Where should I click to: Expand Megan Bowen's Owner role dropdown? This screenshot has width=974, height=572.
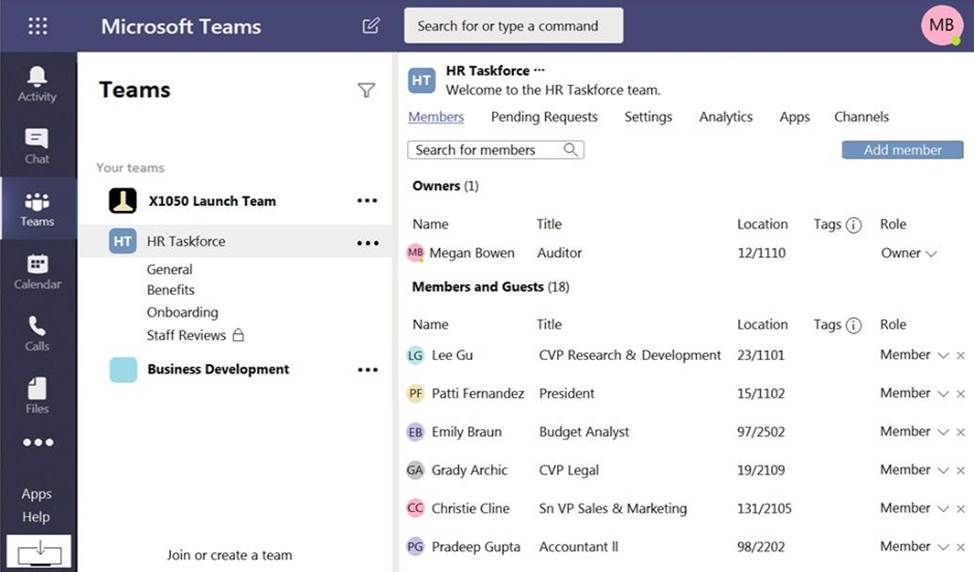click(931, 254)
